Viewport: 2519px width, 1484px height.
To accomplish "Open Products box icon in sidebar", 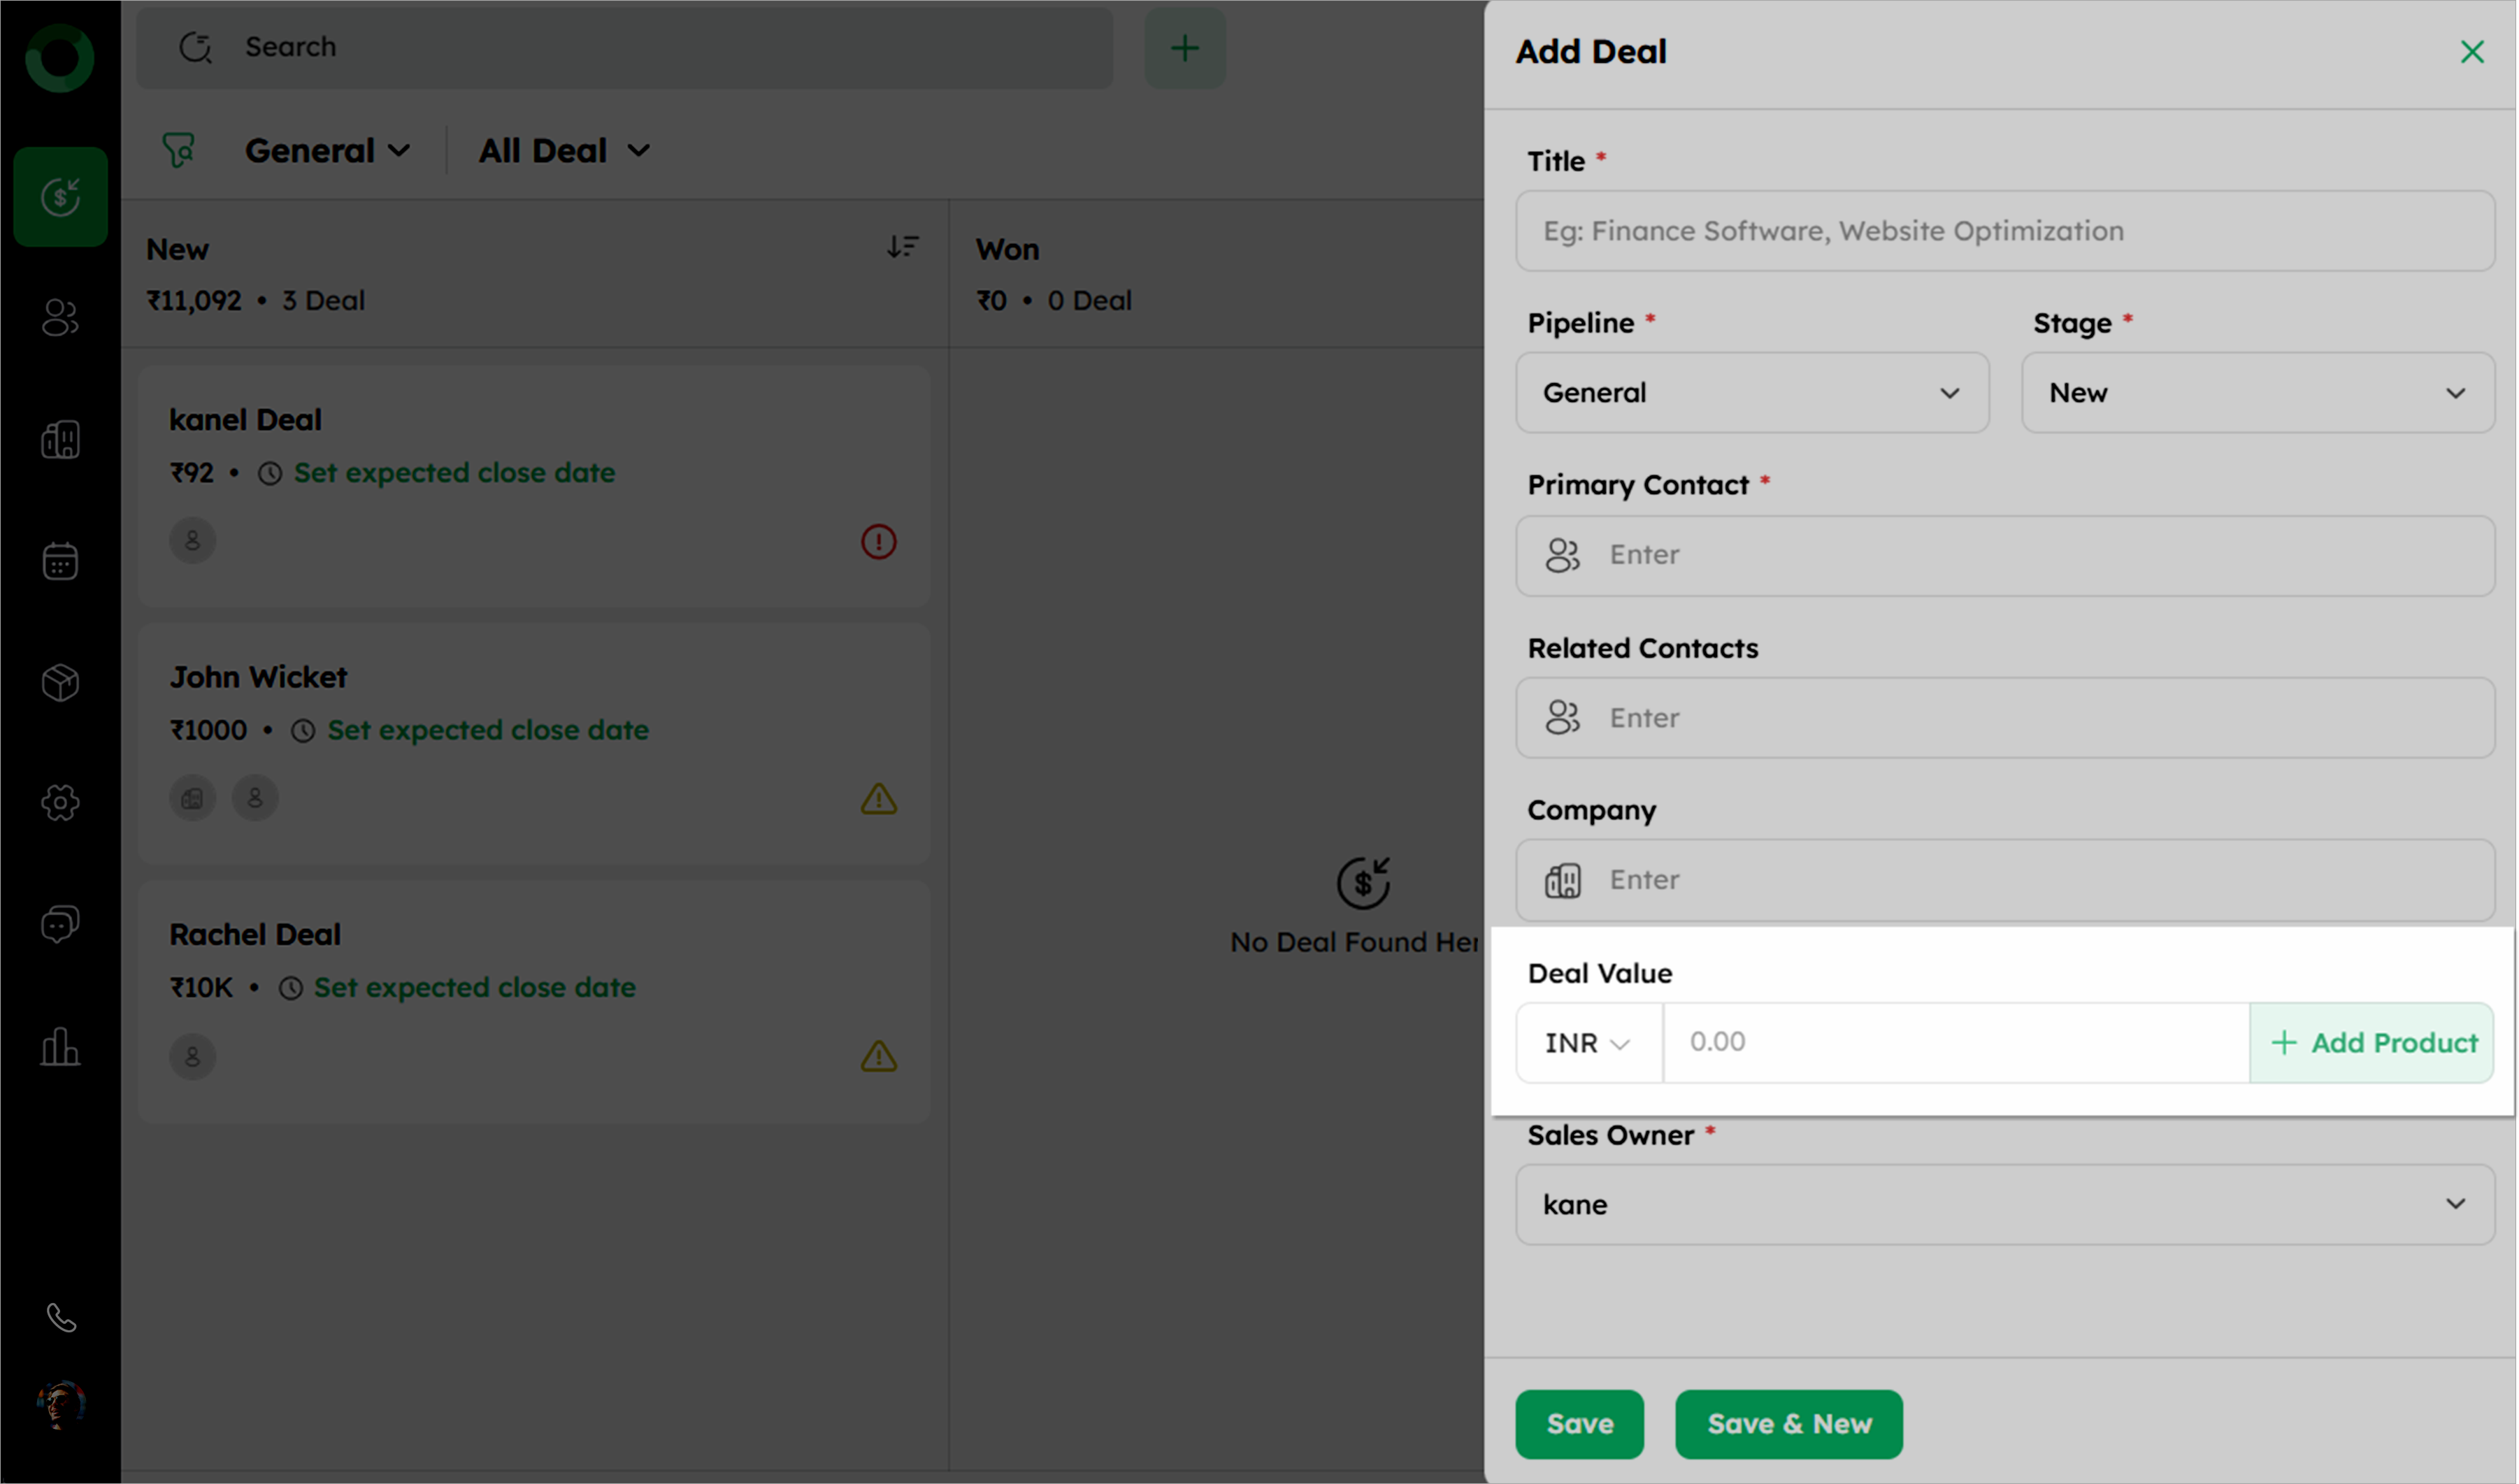I will coord(60,683).
